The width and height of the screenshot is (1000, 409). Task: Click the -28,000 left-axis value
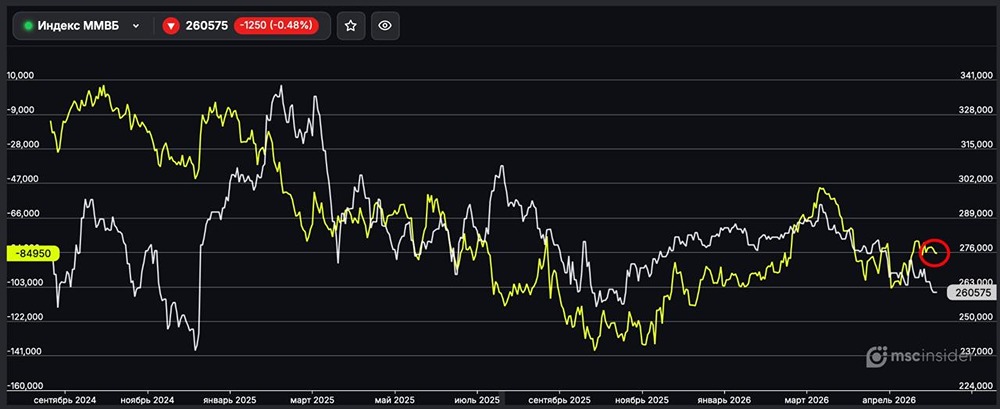coord(22,145)
